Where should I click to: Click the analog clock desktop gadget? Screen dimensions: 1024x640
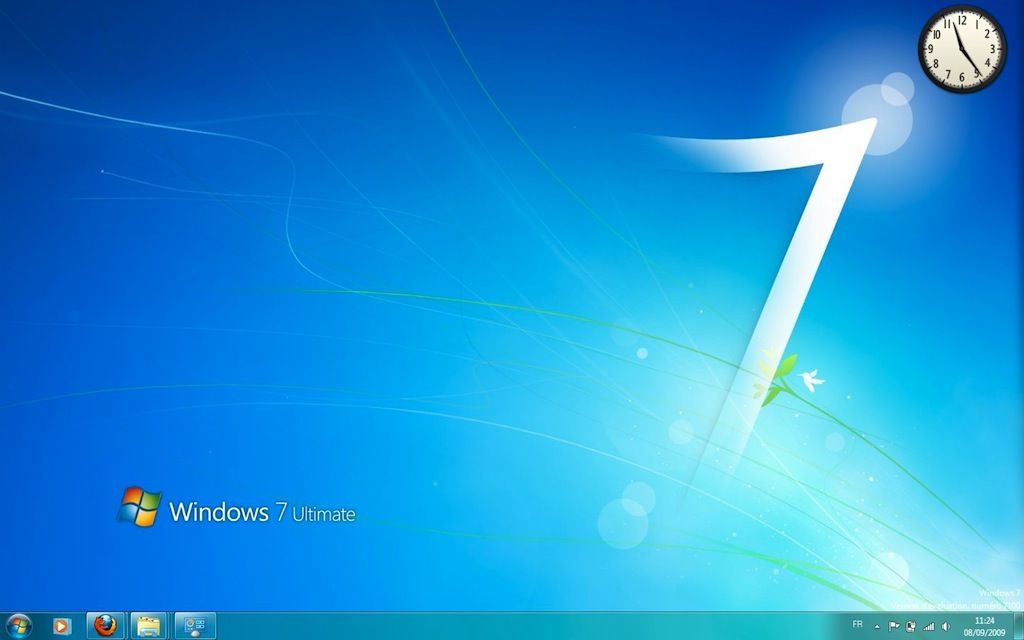(x=962, y=49)
